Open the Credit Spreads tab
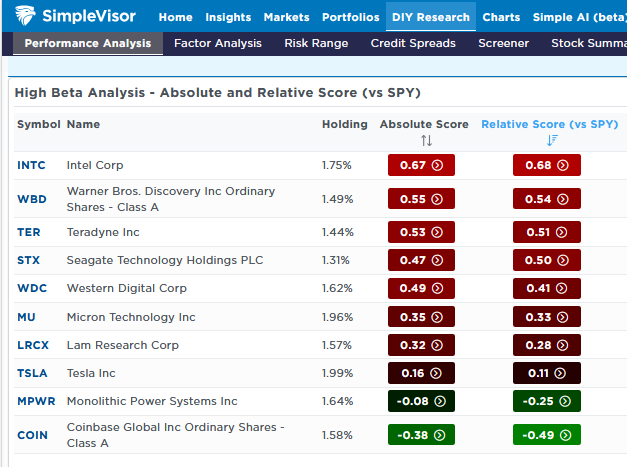Viewport: 627px width, 467px height. click(x=412, y=43)
